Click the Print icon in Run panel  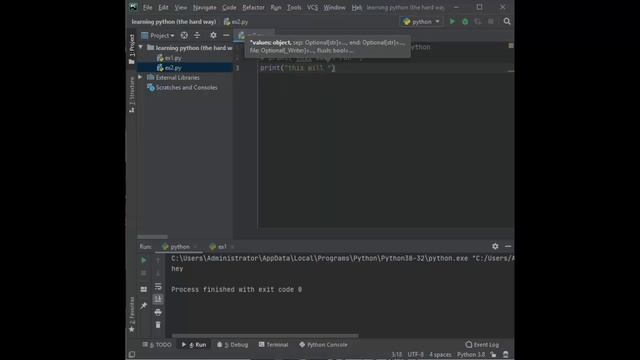[158, 312]
